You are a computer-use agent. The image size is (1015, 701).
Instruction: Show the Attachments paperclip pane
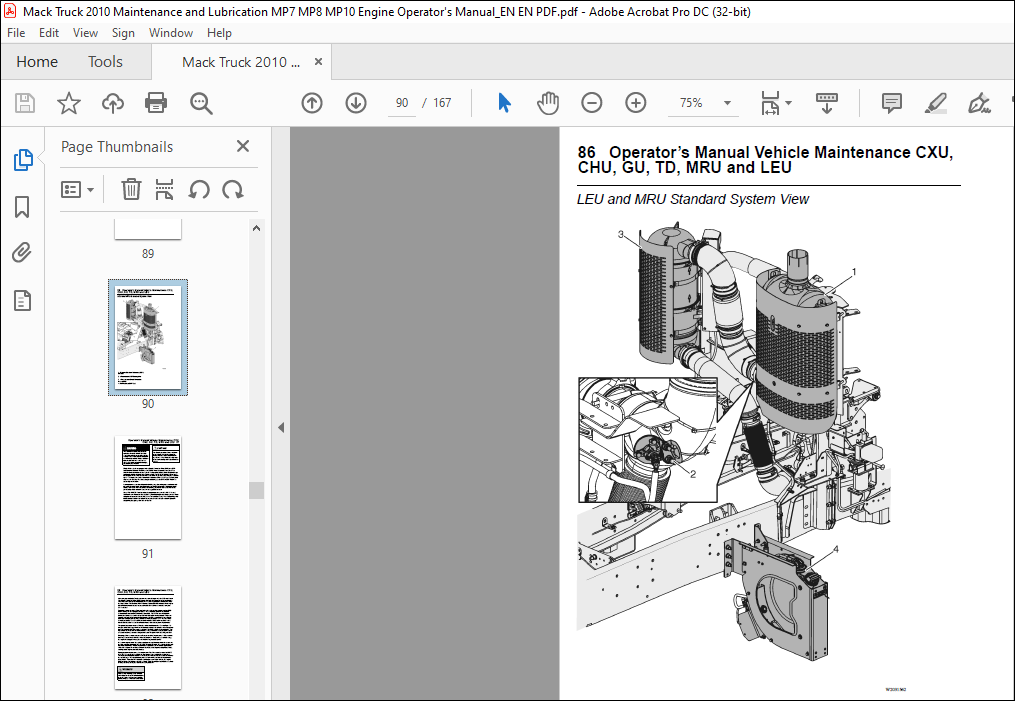click(x=22, y=252)
